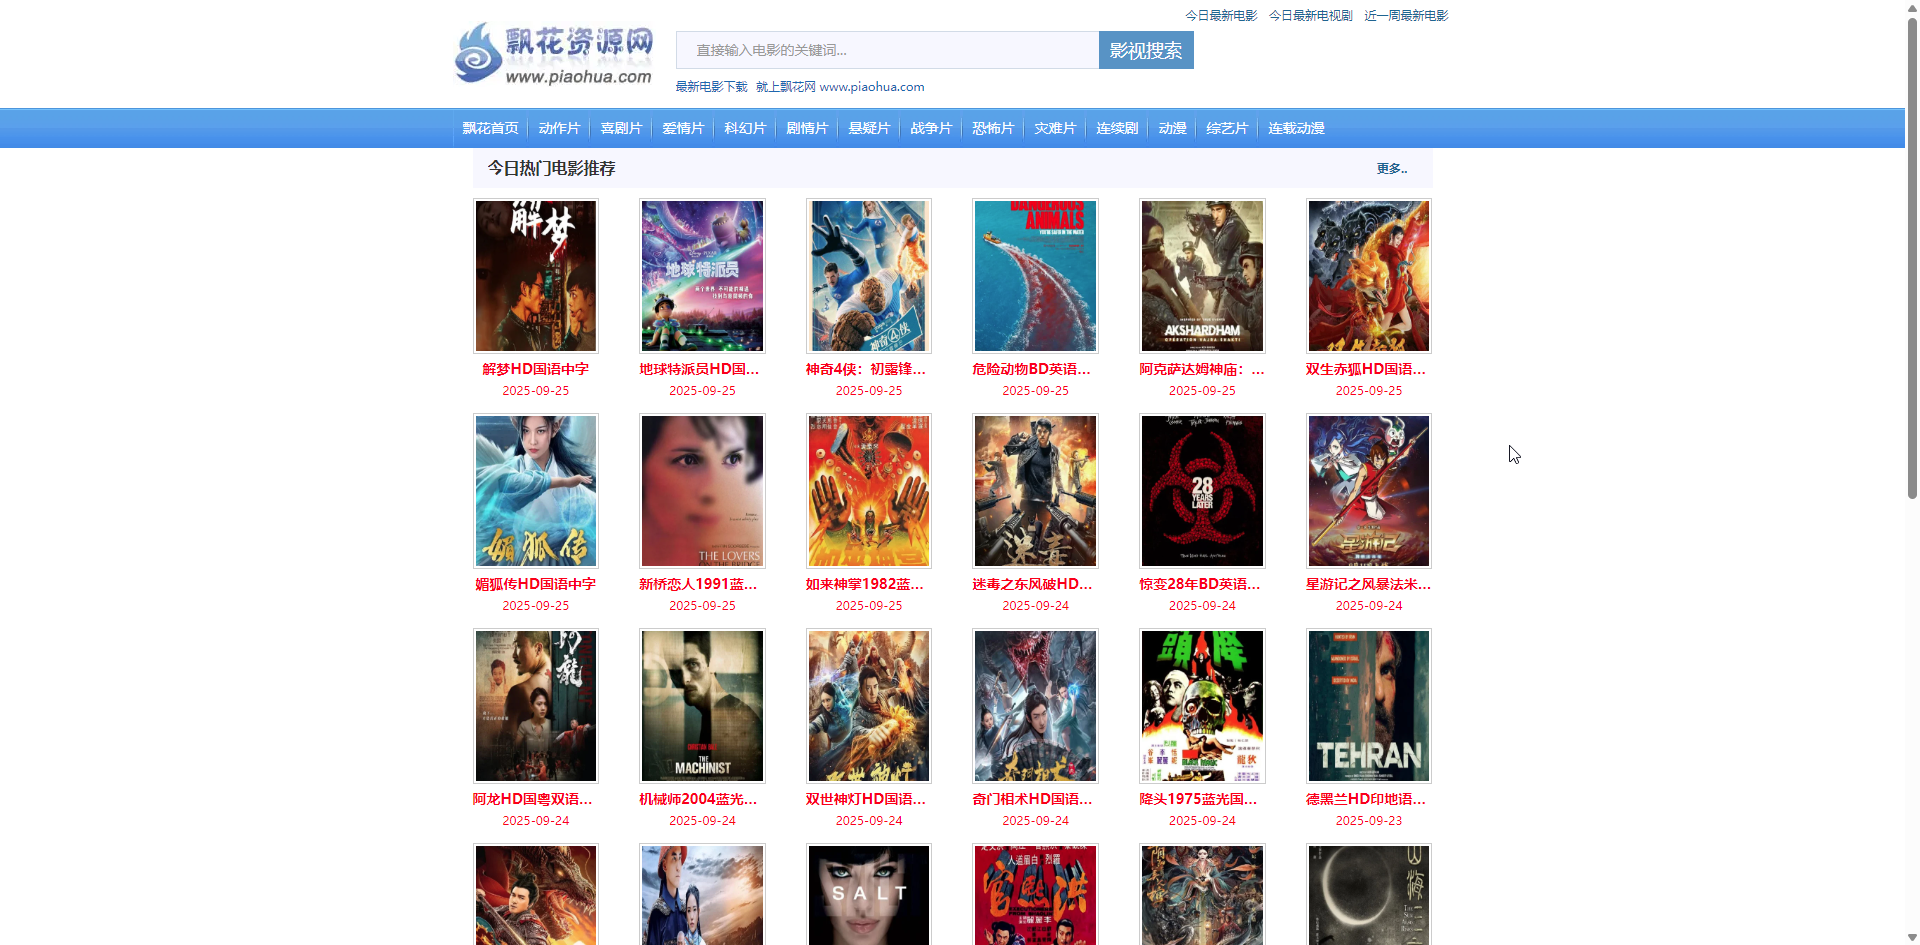This screenshot has height=945, width=1920.
Task: Open the 今日最新电影 top link
Action: (x=1220, y=15)
